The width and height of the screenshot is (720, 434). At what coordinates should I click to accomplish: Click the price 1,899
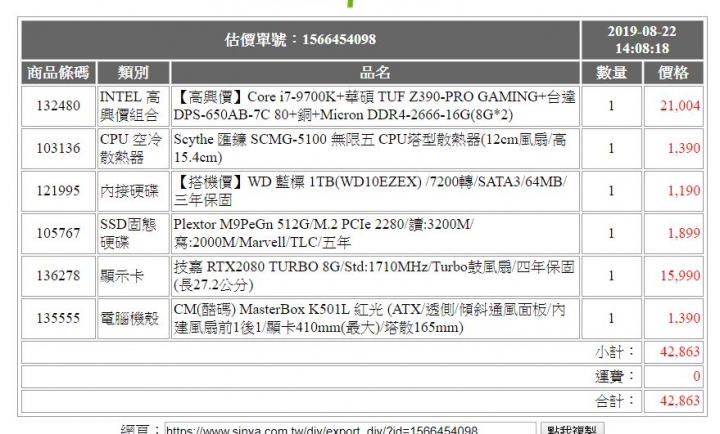[684, 233]
